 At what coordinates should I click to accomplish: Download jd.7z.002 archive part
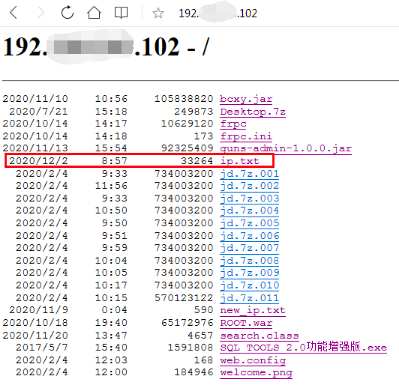[249, 186]
